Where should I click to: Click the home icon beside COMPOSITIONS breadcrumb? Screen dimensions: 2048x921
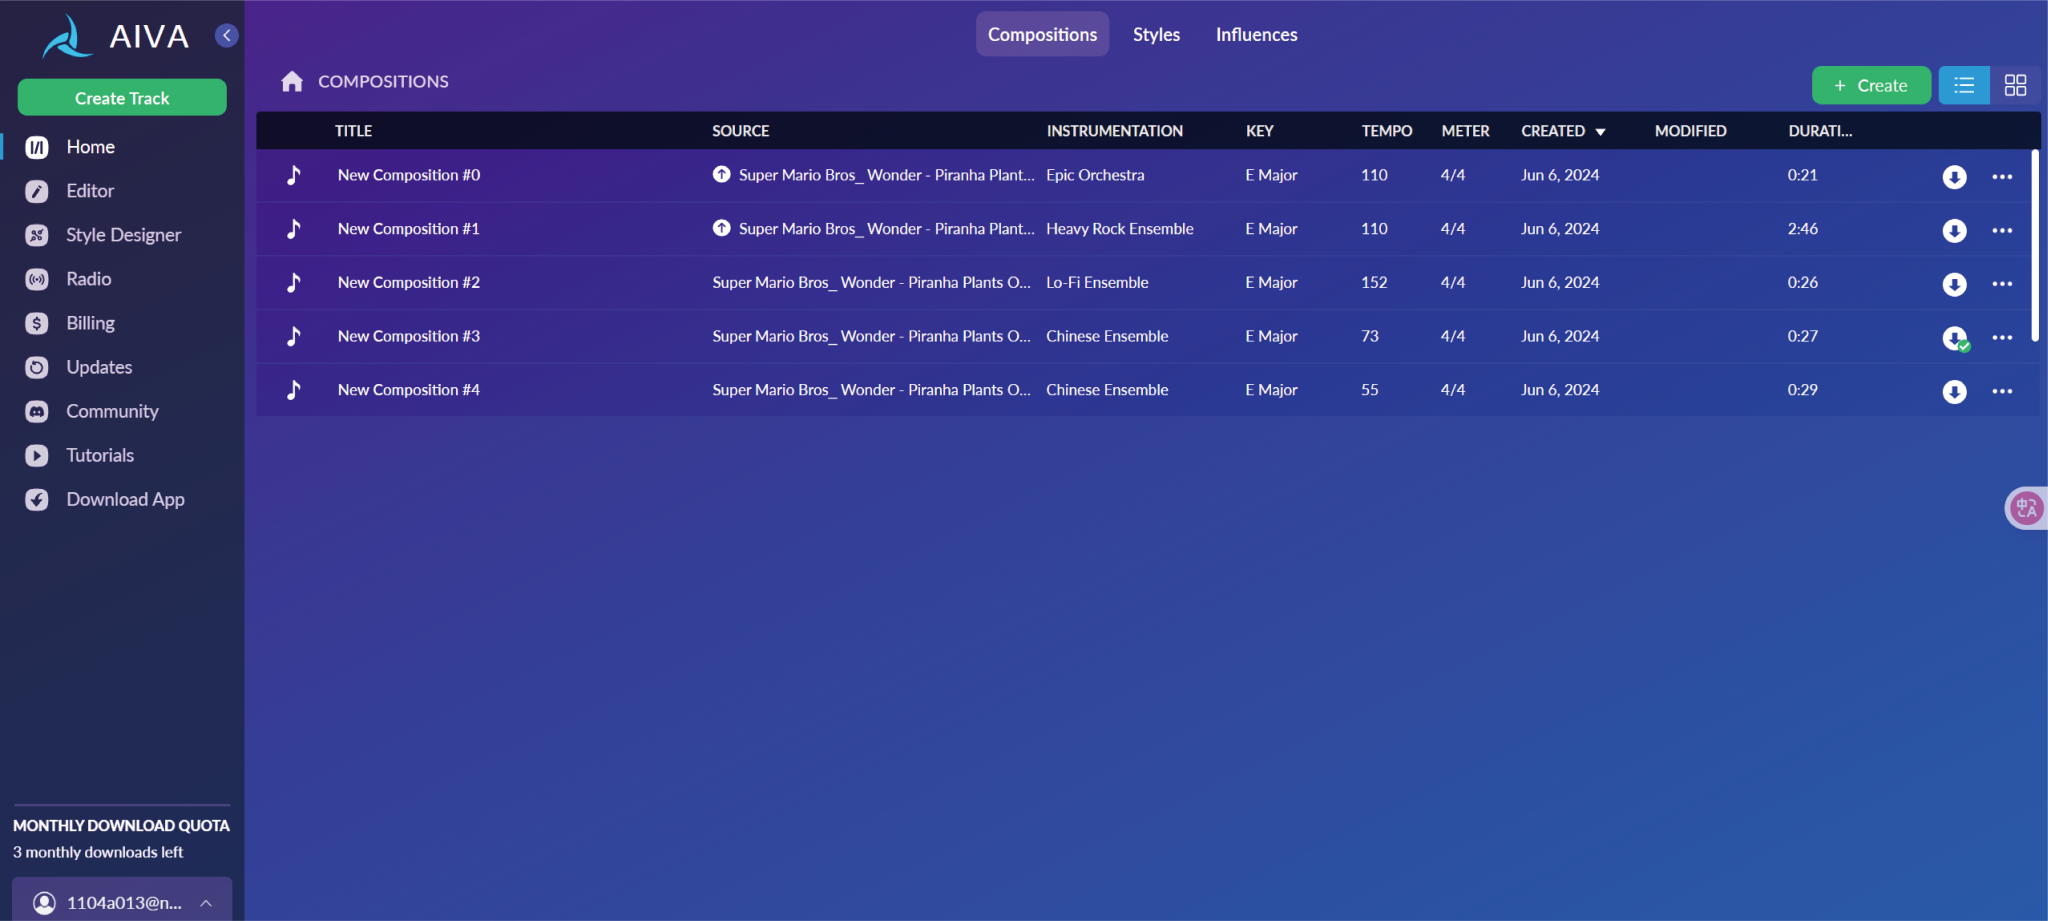click(x=292, y=82)
